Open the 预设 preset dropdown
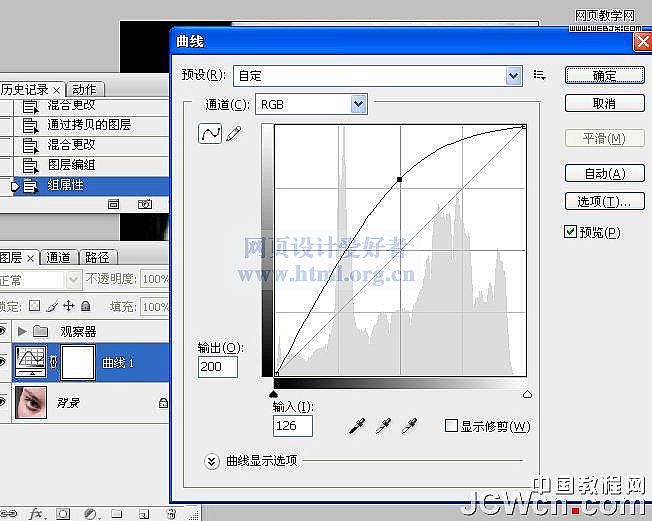This screenshot has height=521, width=652. point(514,76)
